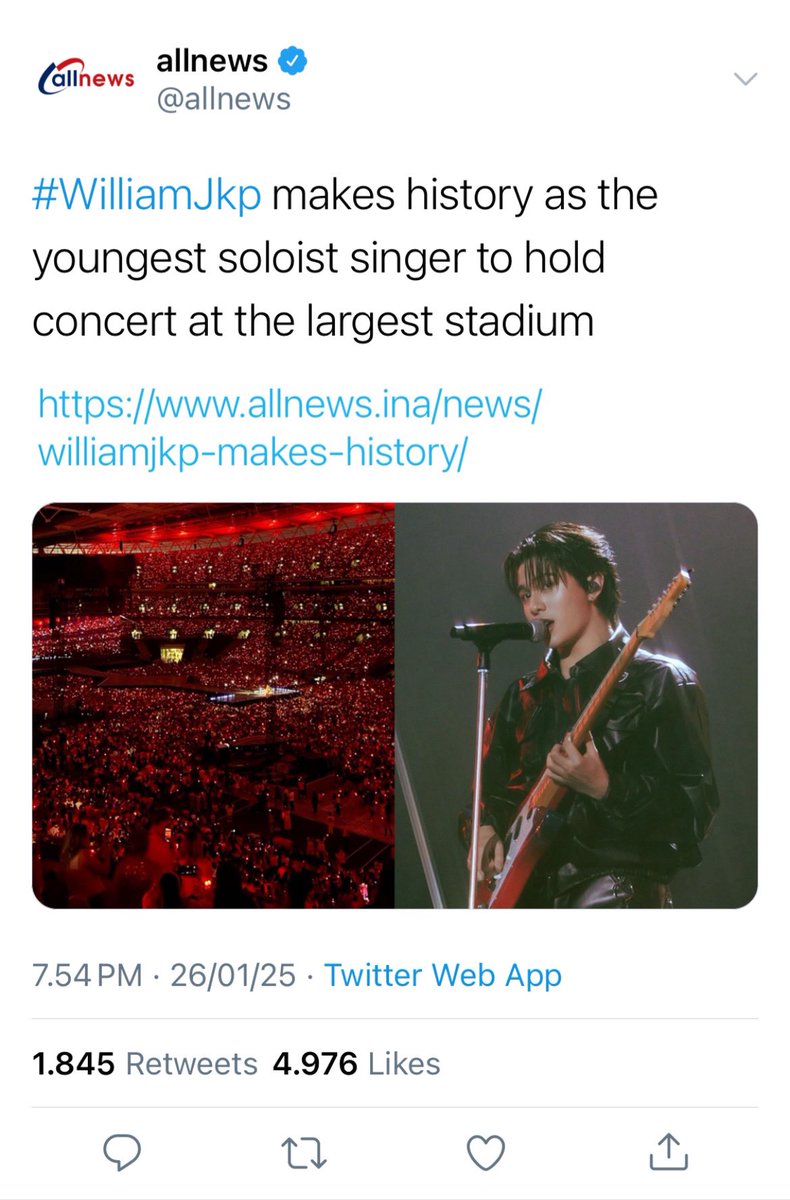This screenshot has height=1200, width=790.
Task: Click the allnews display name
Action: (x=211, y=61)
